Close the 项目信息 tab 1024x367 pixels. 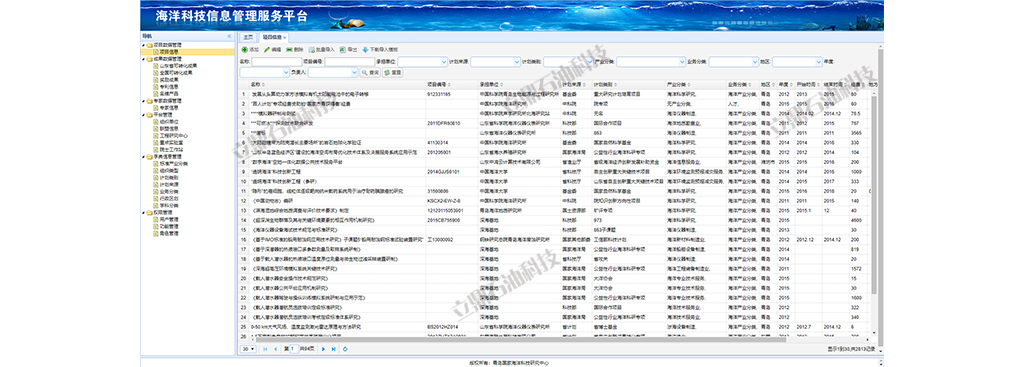pos(285,38)
